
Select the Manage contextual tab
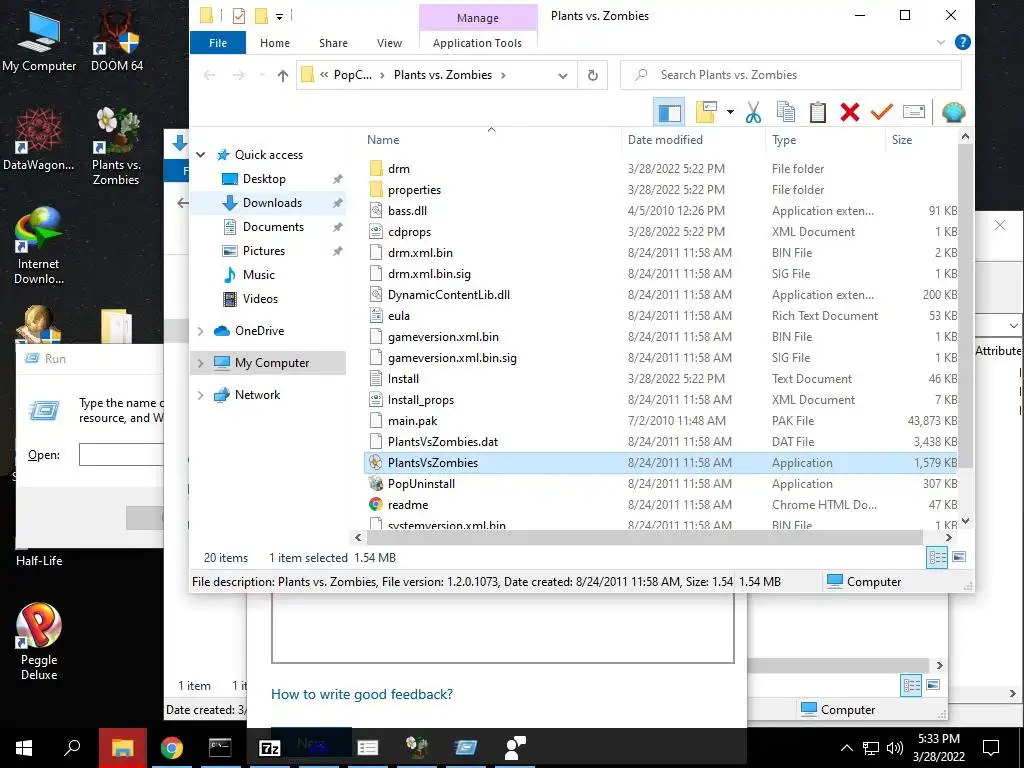click(477, 18)
